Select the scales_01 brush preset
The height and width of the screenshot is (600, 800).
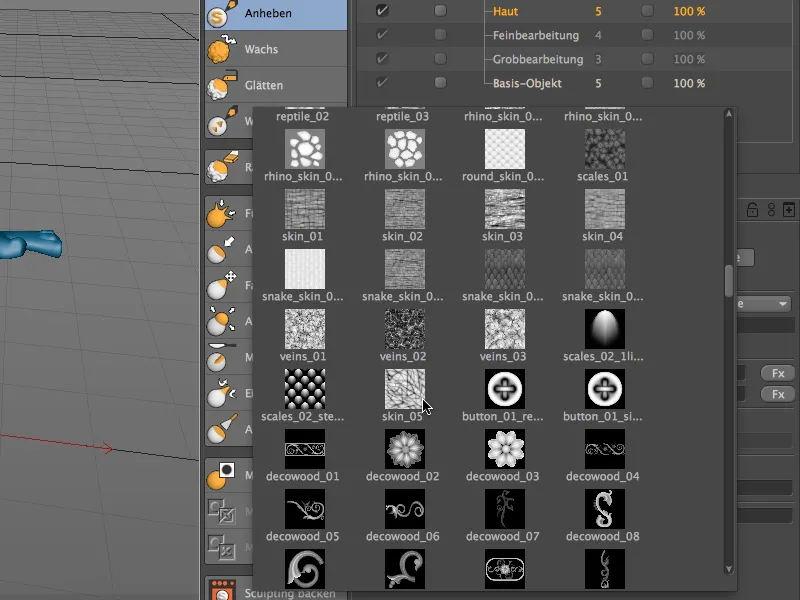pyautogui.click(x=605, y=148)
